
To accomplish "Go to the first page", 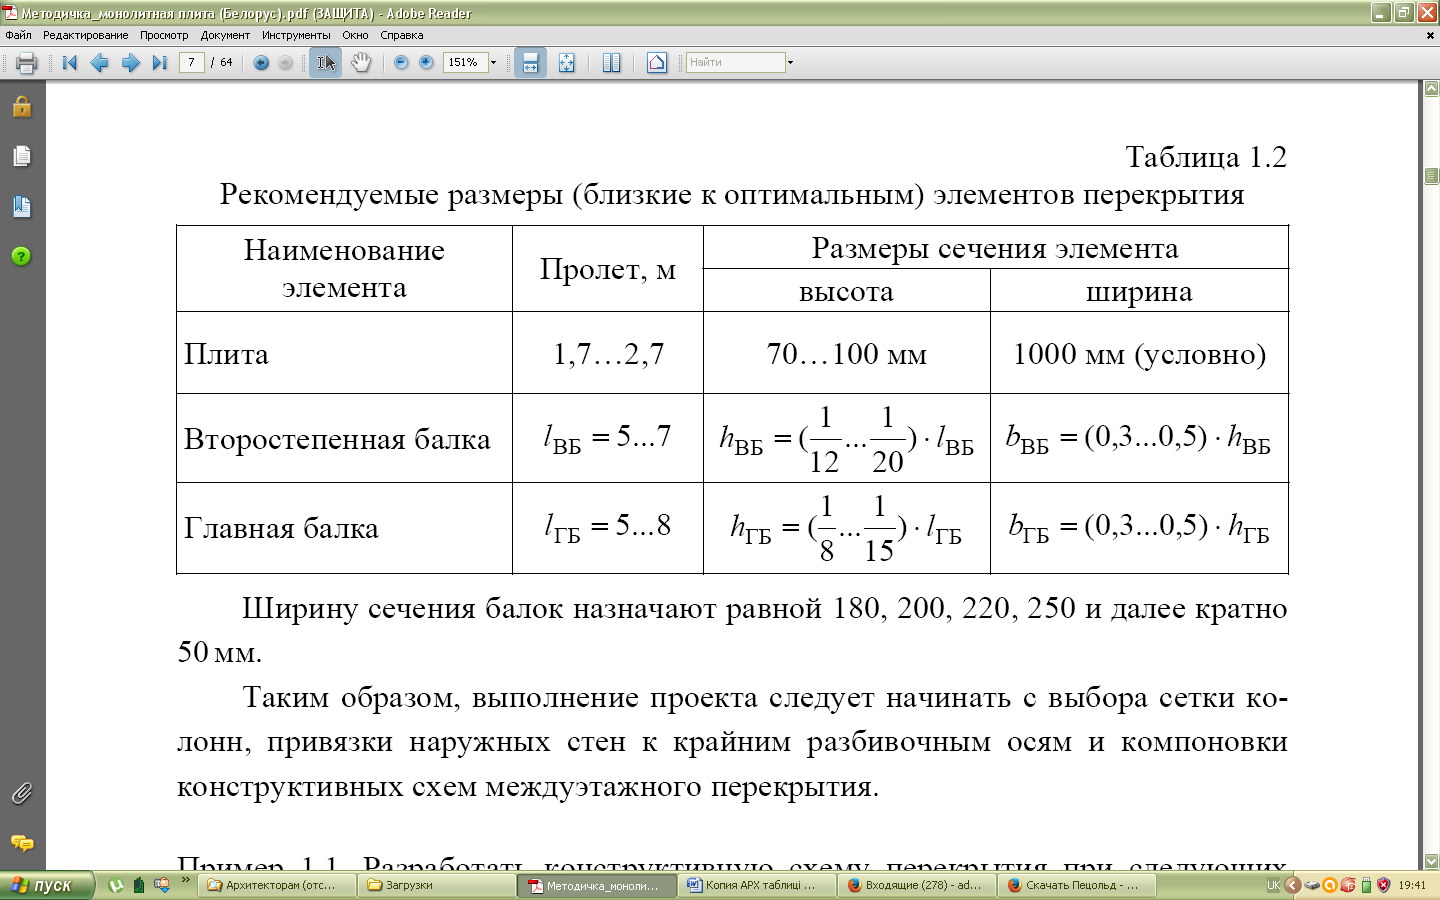I will coord(69,63).
